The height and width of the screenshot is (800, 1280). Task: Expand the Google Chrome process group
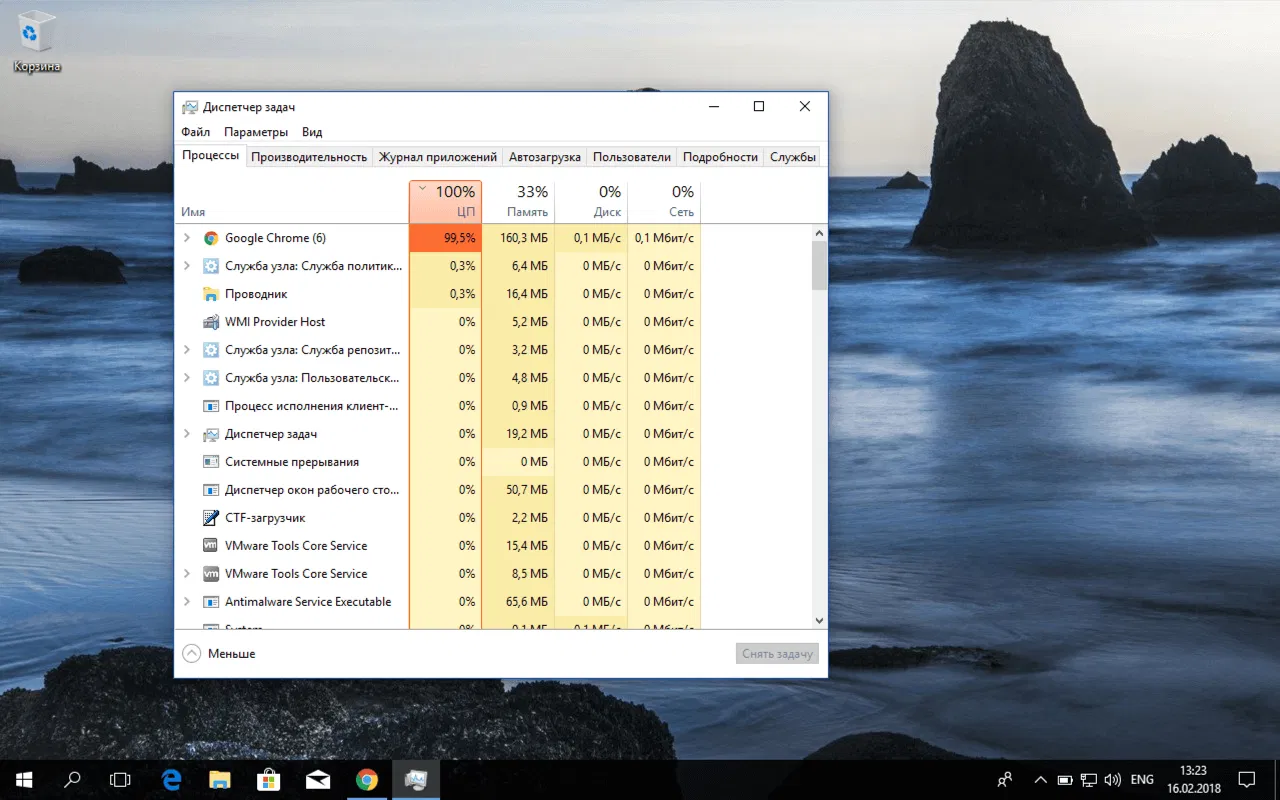186,237
